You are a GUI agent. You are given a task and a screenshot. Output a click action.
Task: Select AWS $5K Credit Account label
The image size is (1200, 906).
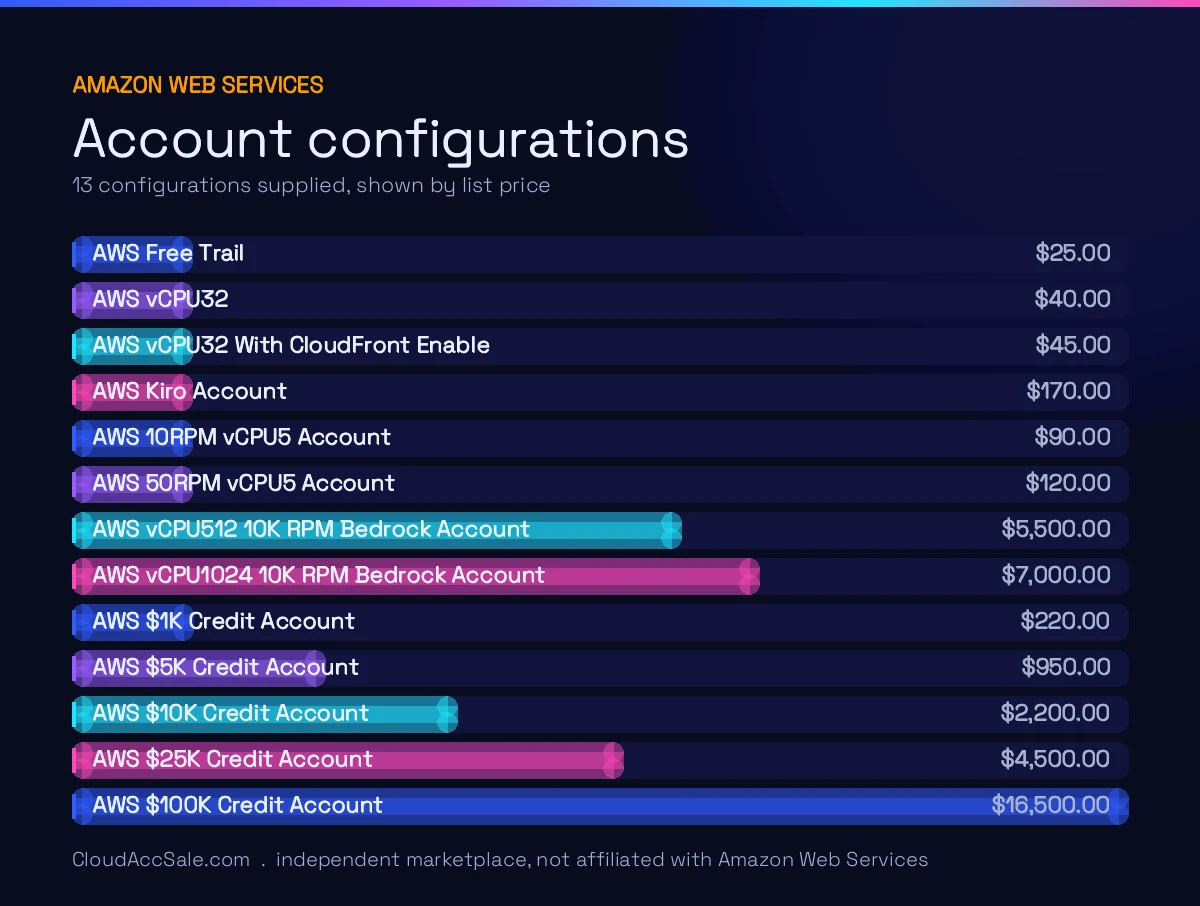tap(226, 667)
